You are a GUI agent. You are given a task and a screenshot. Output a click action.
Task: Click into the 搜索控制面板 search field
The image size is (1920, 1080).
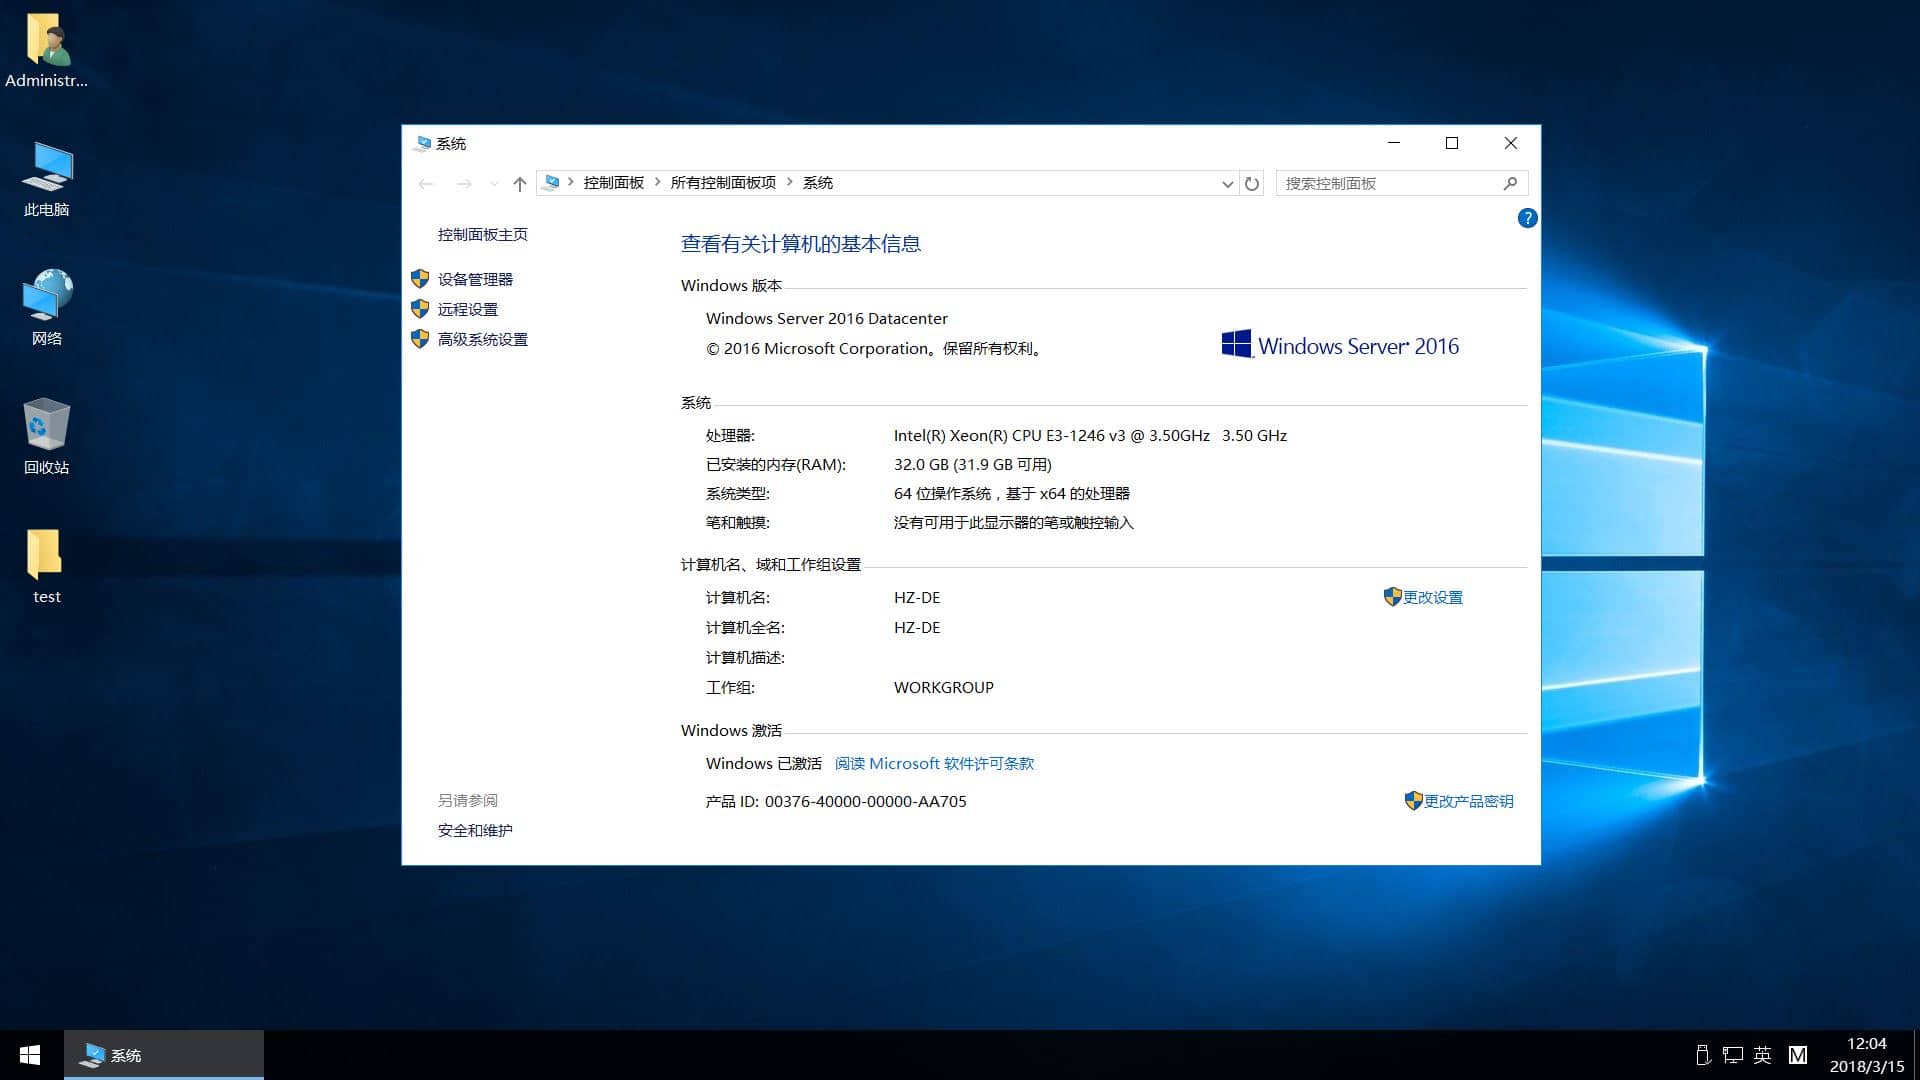[x=1385, y=183]
